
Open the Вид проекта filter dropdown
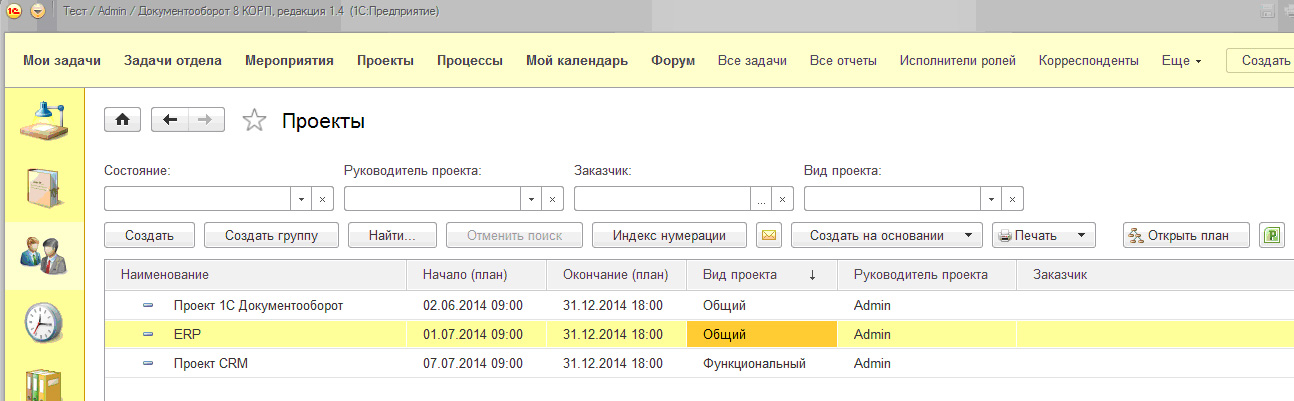(992, 199)
